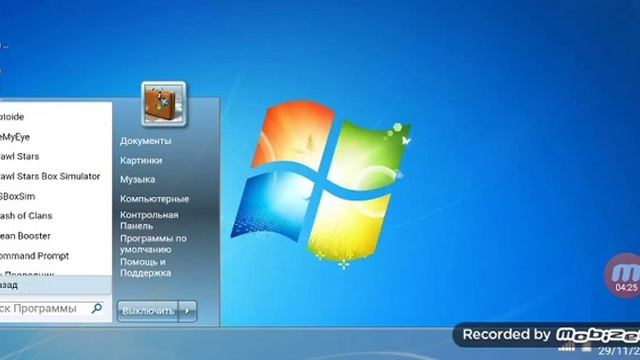Open Контрольная Панель
The width and height of the screenshot is (640, 360).
pyautogui.click(x=149, y=220)
